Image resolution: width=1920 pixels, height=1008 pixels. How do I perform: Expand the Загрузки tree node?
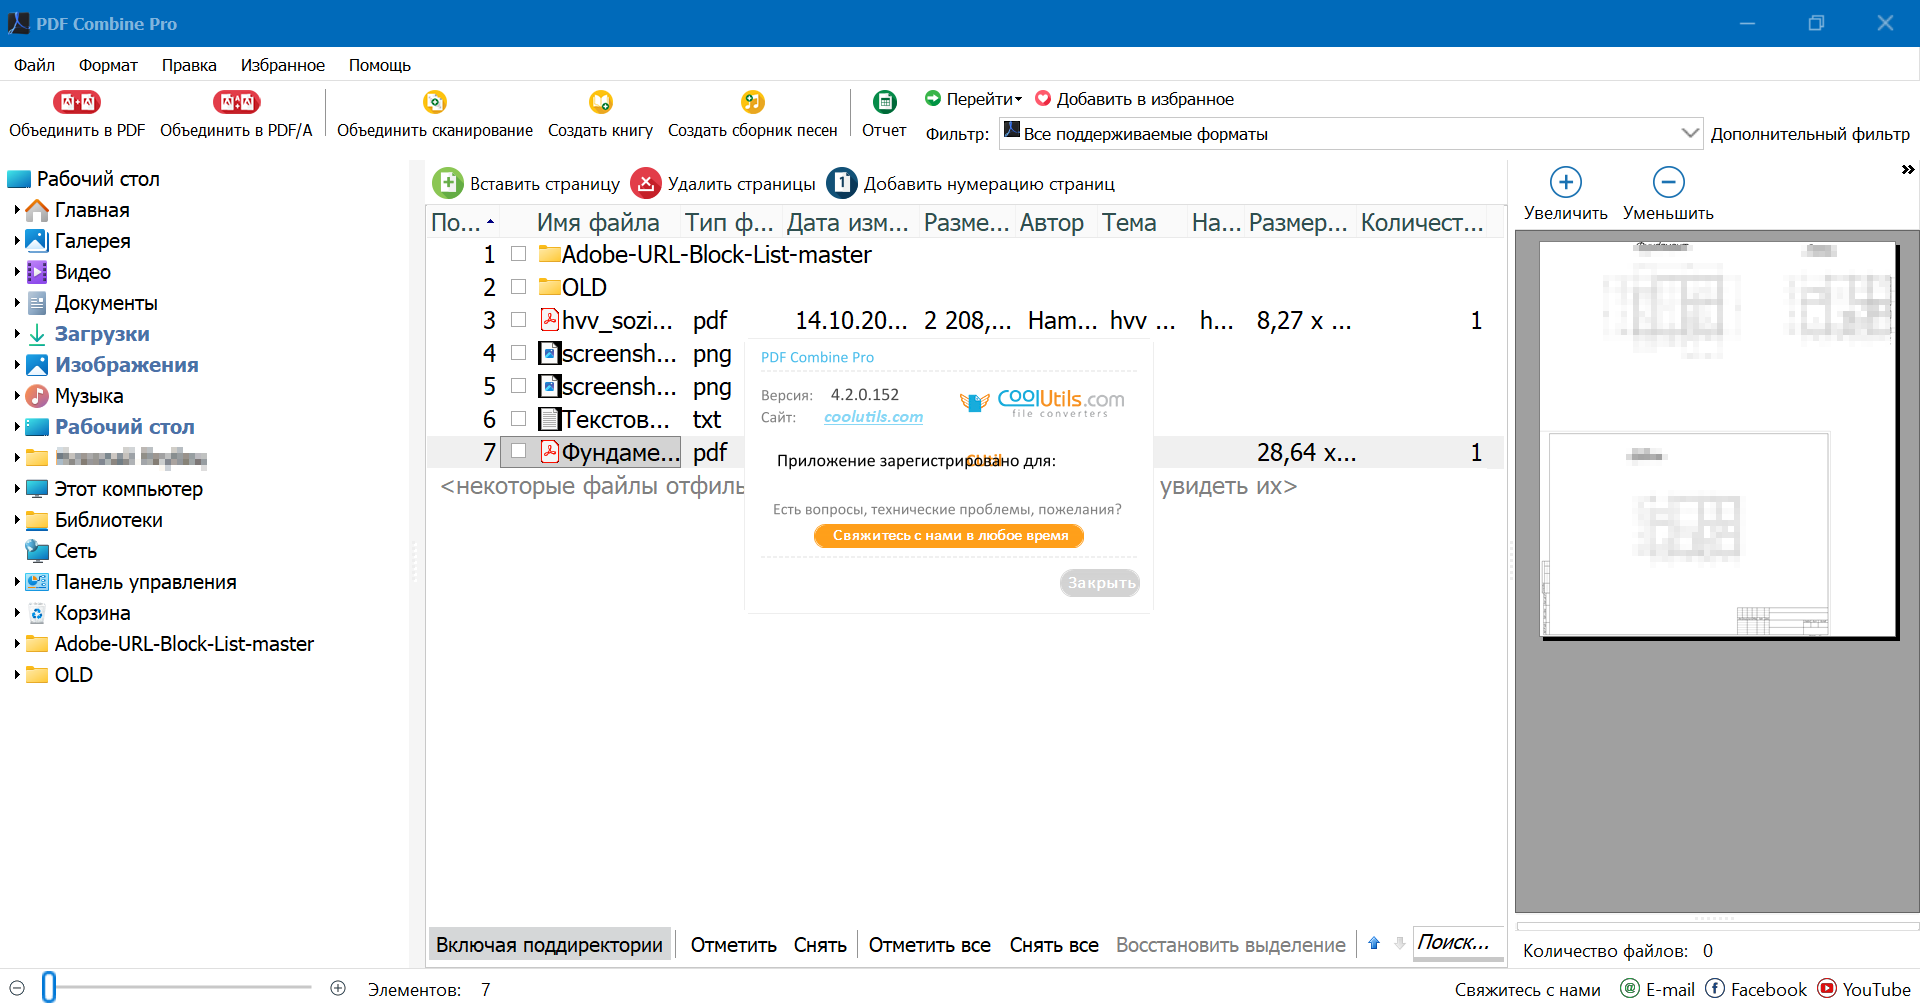tap(17, 334)
